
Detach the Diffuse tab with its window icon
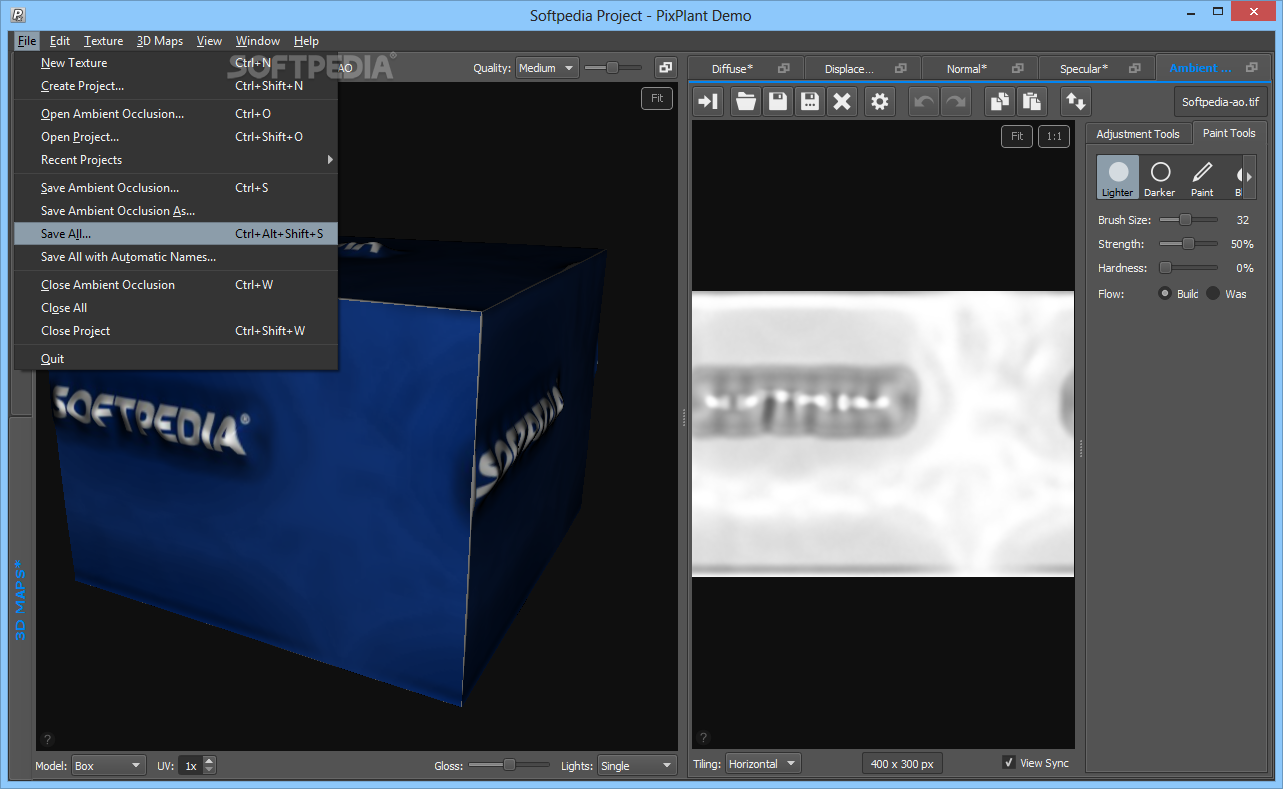coord(784,68)
